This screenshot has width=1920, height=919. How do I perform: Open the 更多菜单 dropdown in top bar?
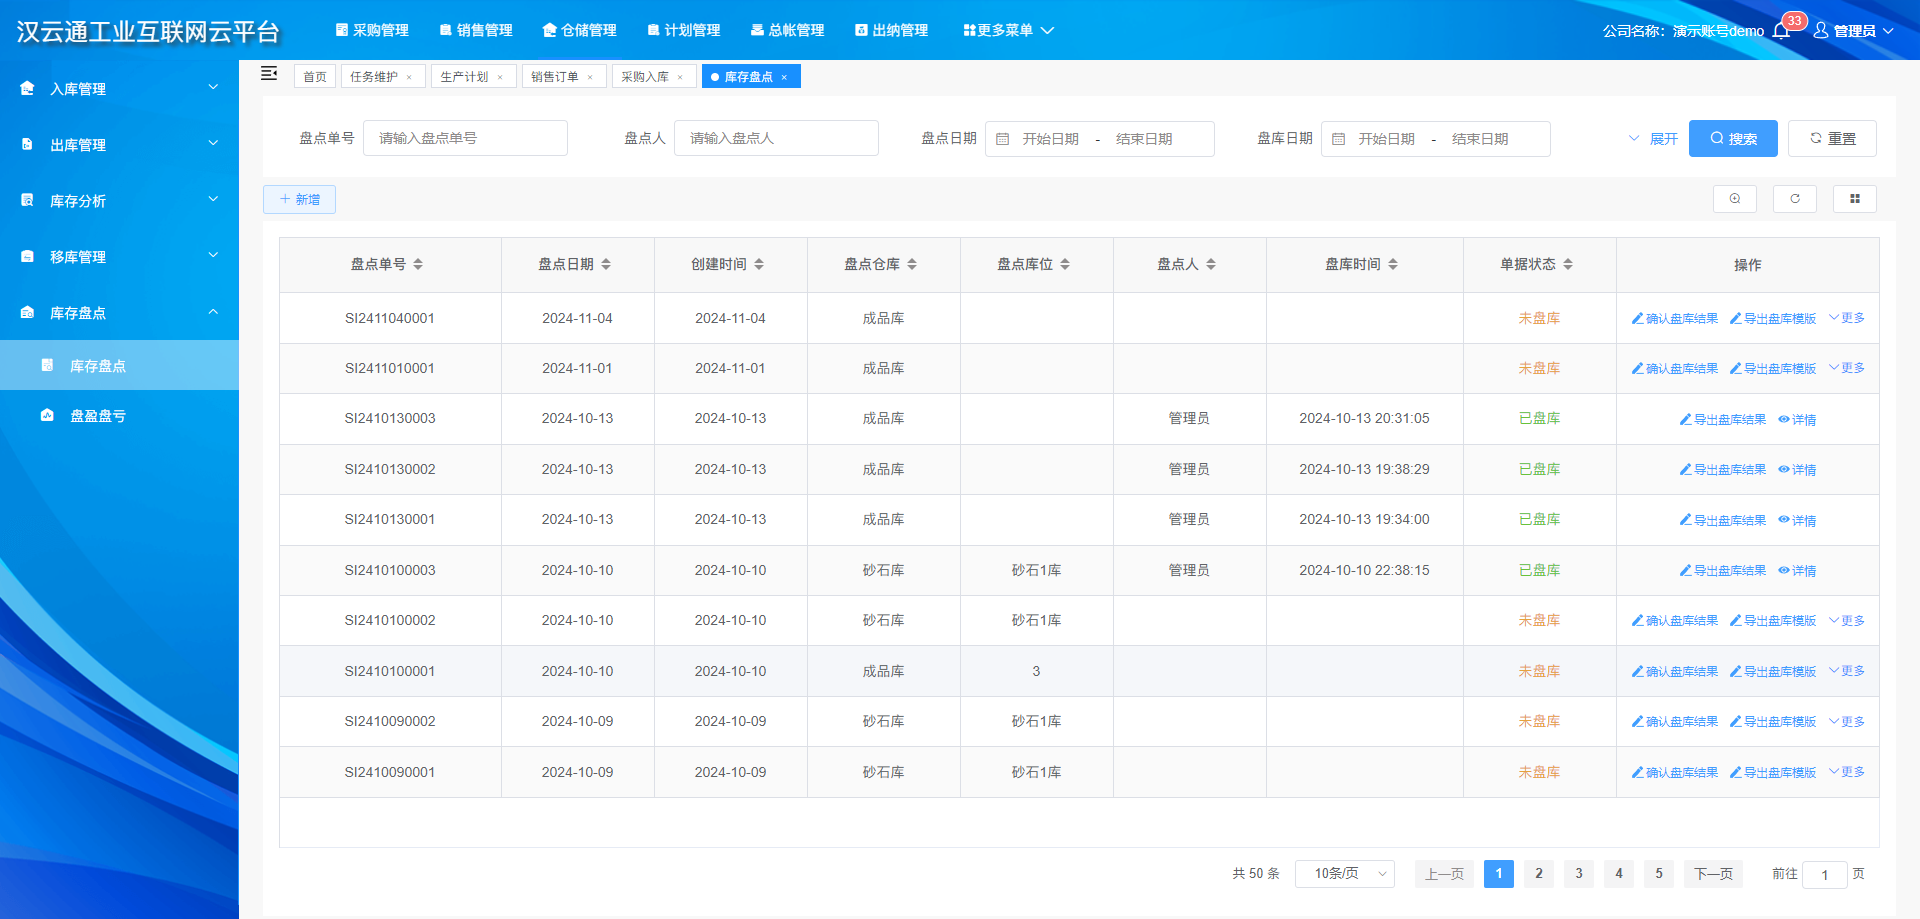coord(1008,31)
